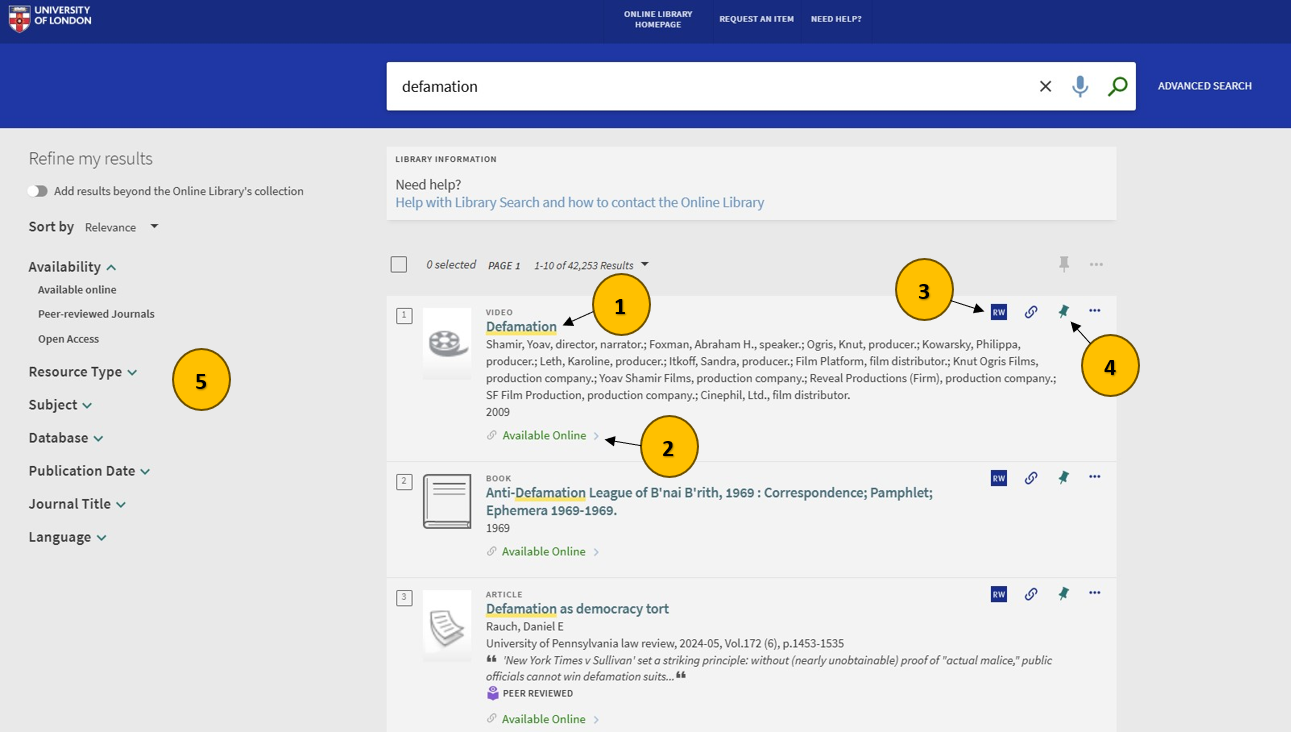
Task: Click the University of London logo
Action: pyautogui.click(x=50, y=18)
